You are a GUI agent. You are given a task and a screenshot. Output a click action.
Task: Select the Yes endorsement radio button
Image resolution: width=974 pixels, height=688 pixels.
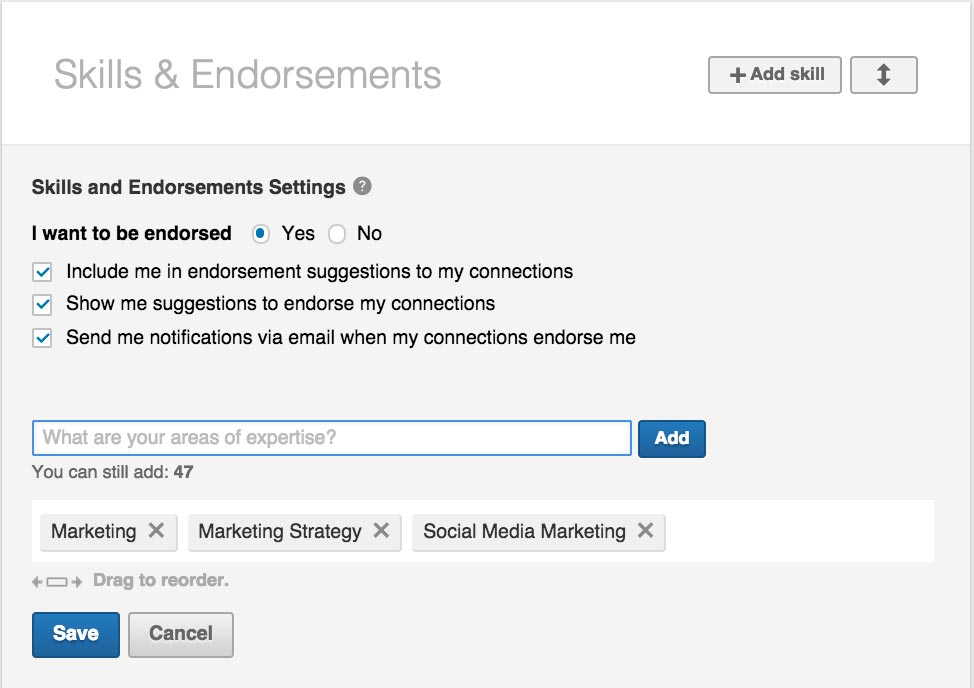(x=260, y=233)
